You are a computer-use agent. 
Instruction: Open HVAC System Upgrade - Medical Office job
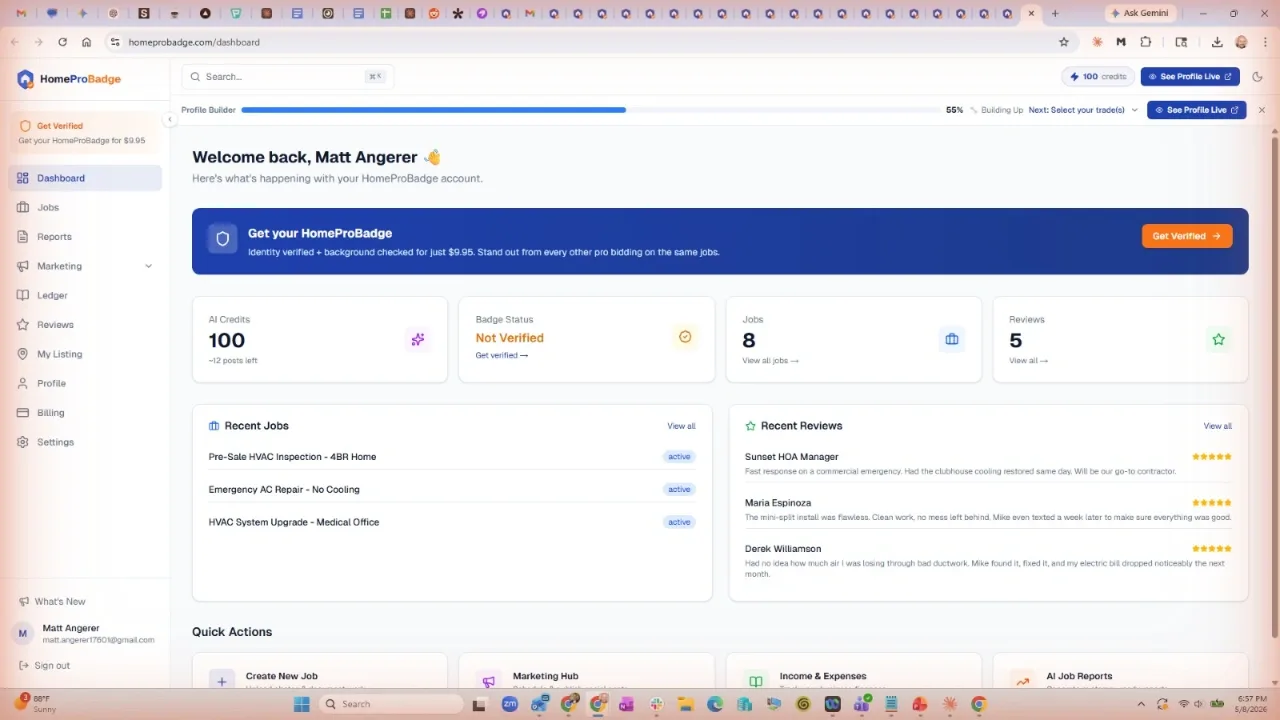pyautogui.click(x=452, y=522)
